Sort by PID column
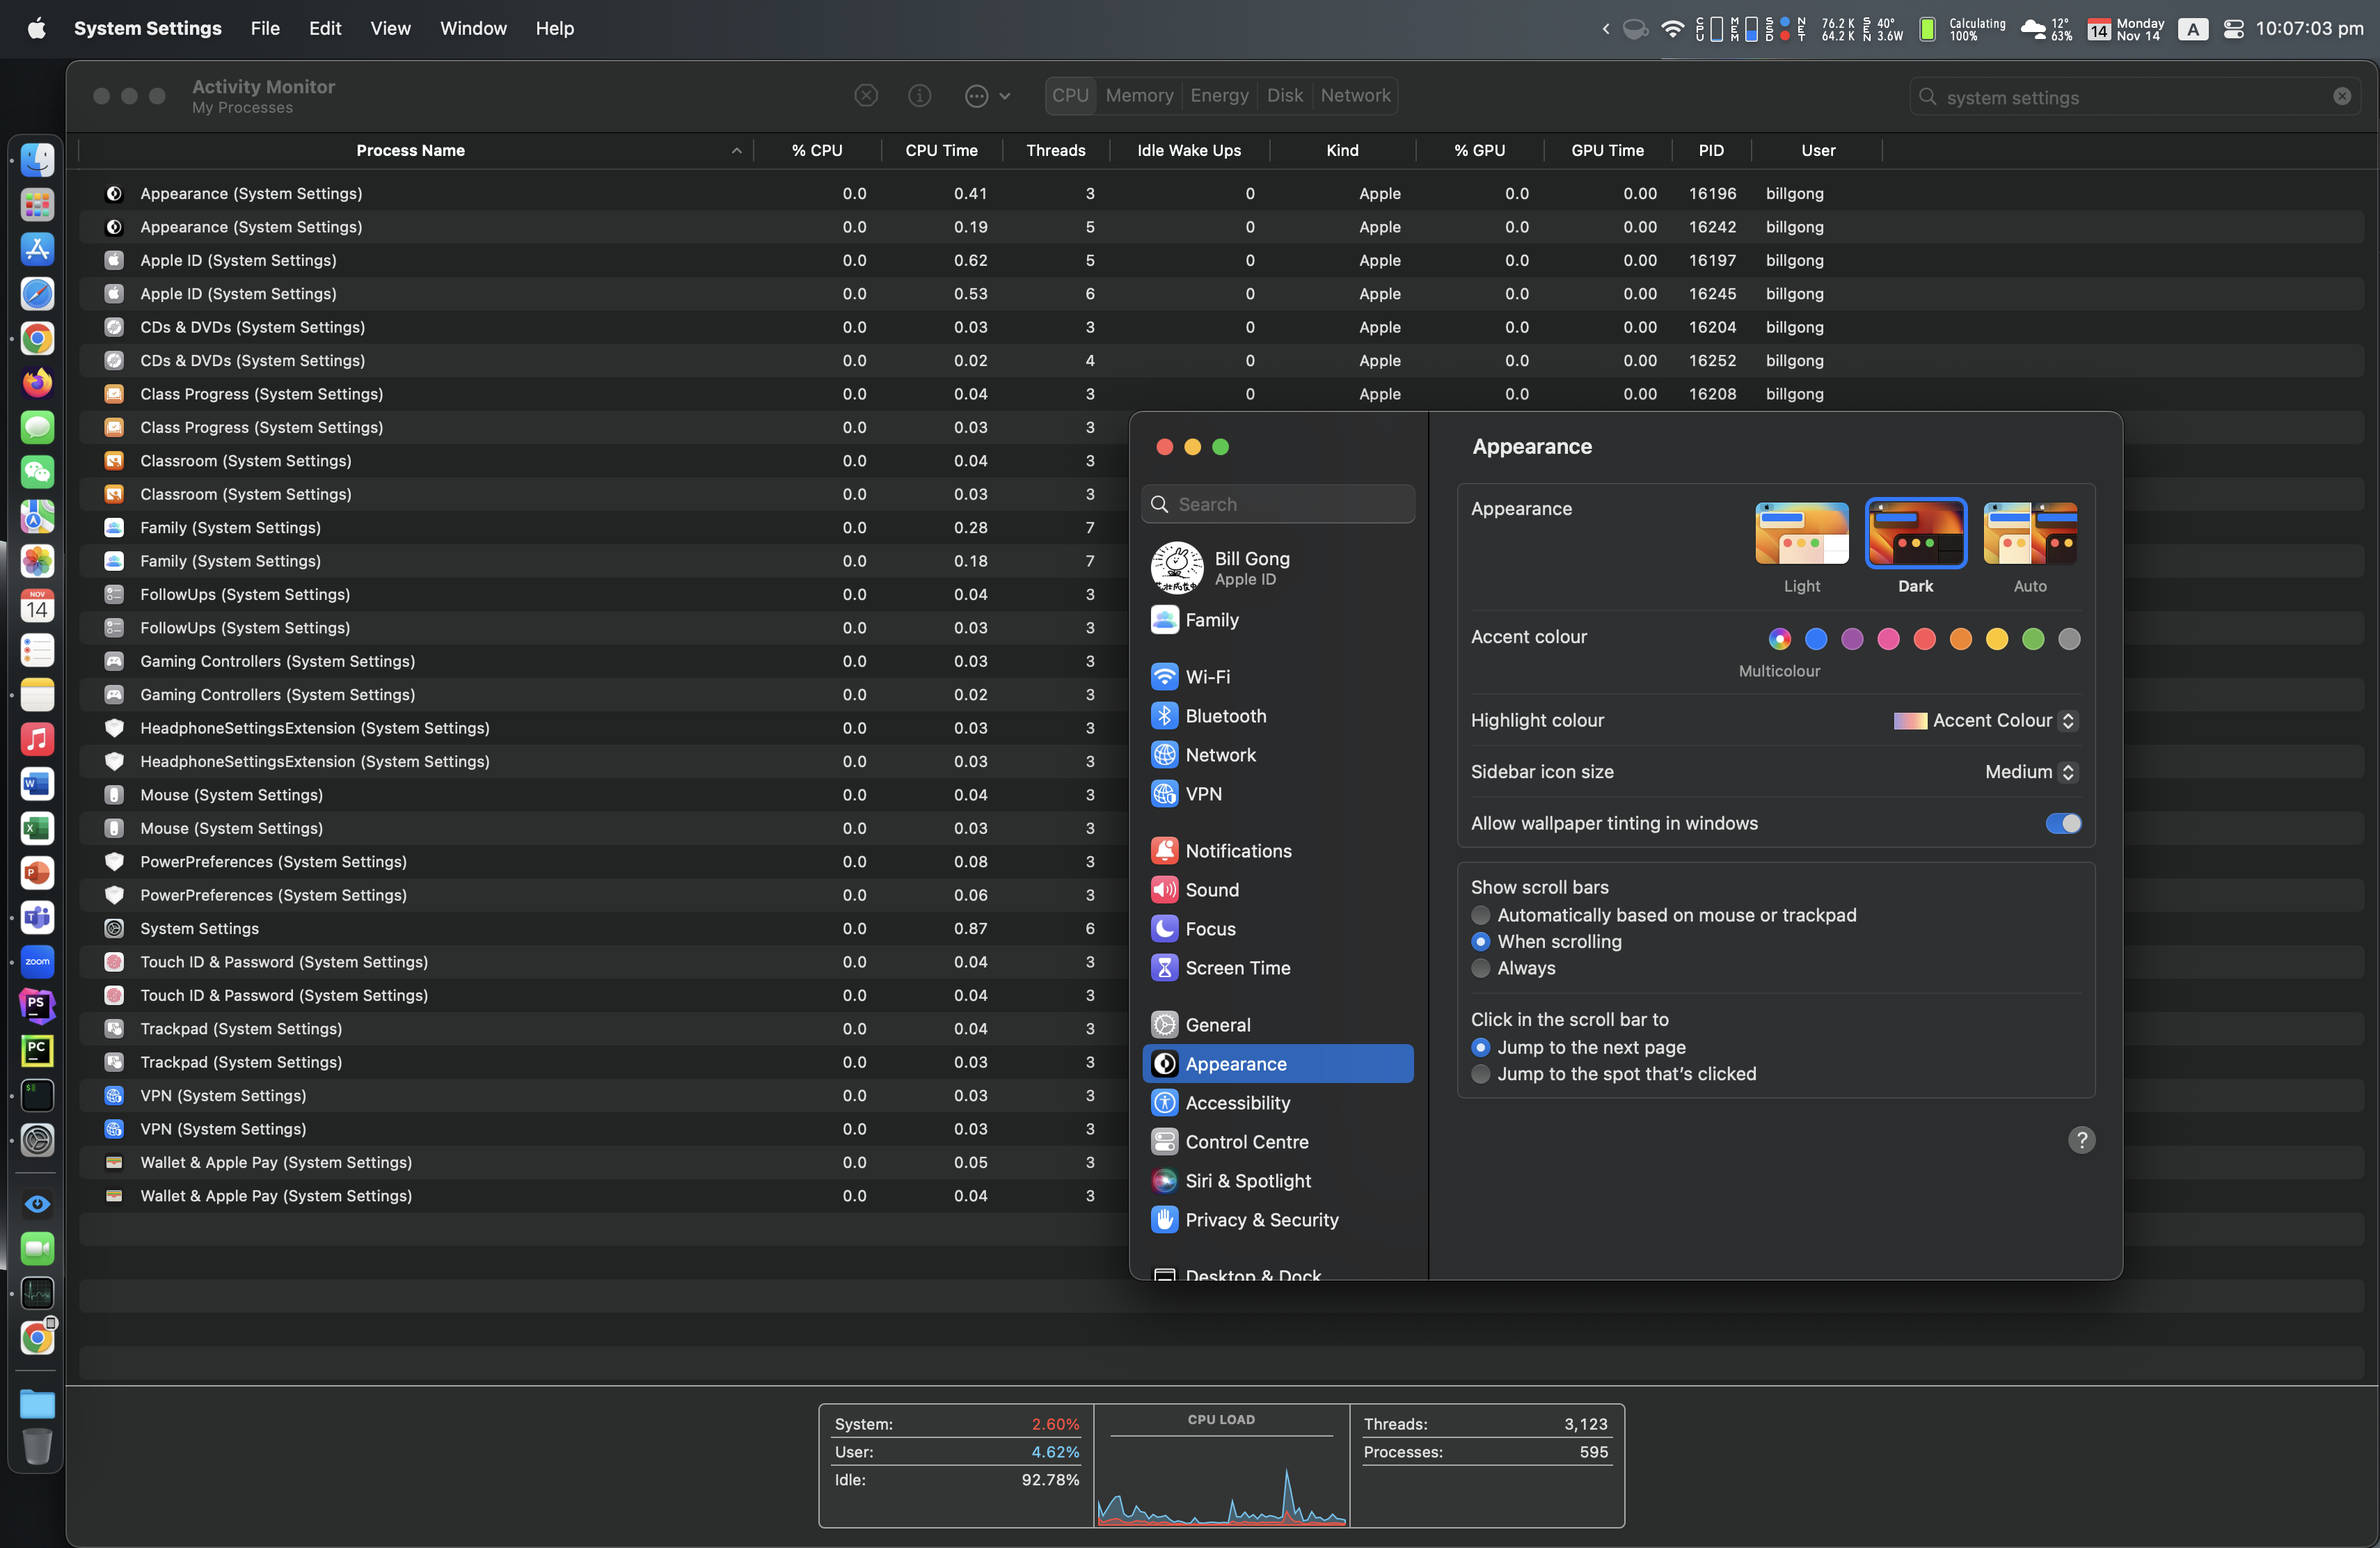2380x1548 pixels. pos(1711,151)
